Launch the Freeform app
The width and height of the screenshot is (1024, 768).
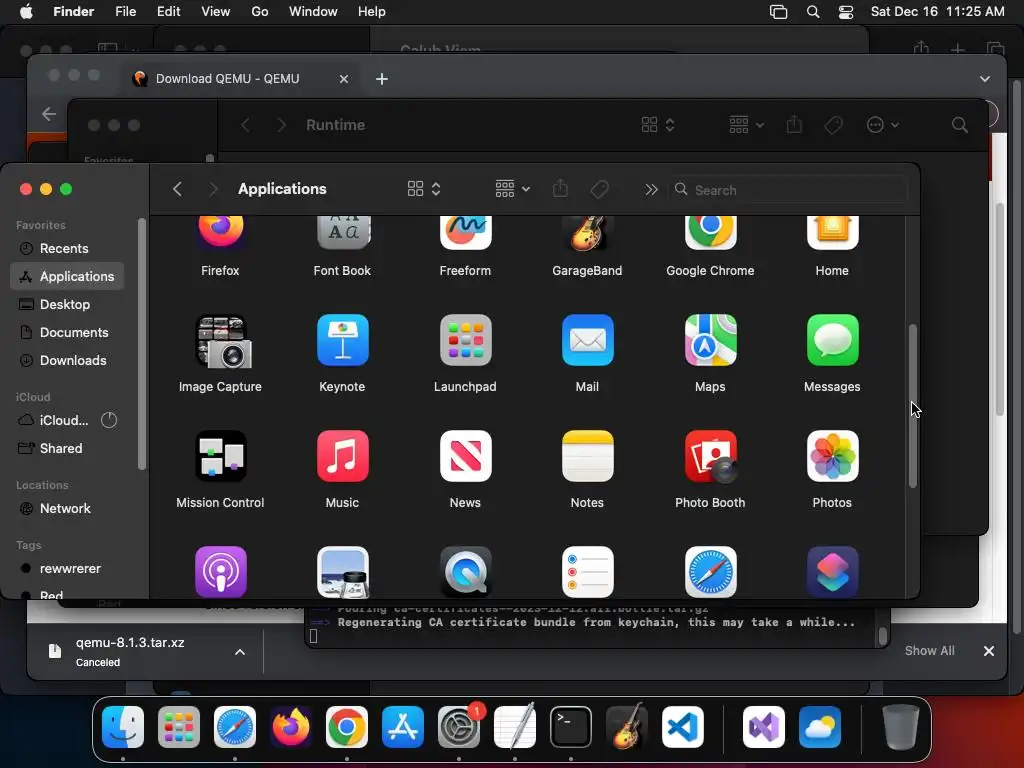465,233
